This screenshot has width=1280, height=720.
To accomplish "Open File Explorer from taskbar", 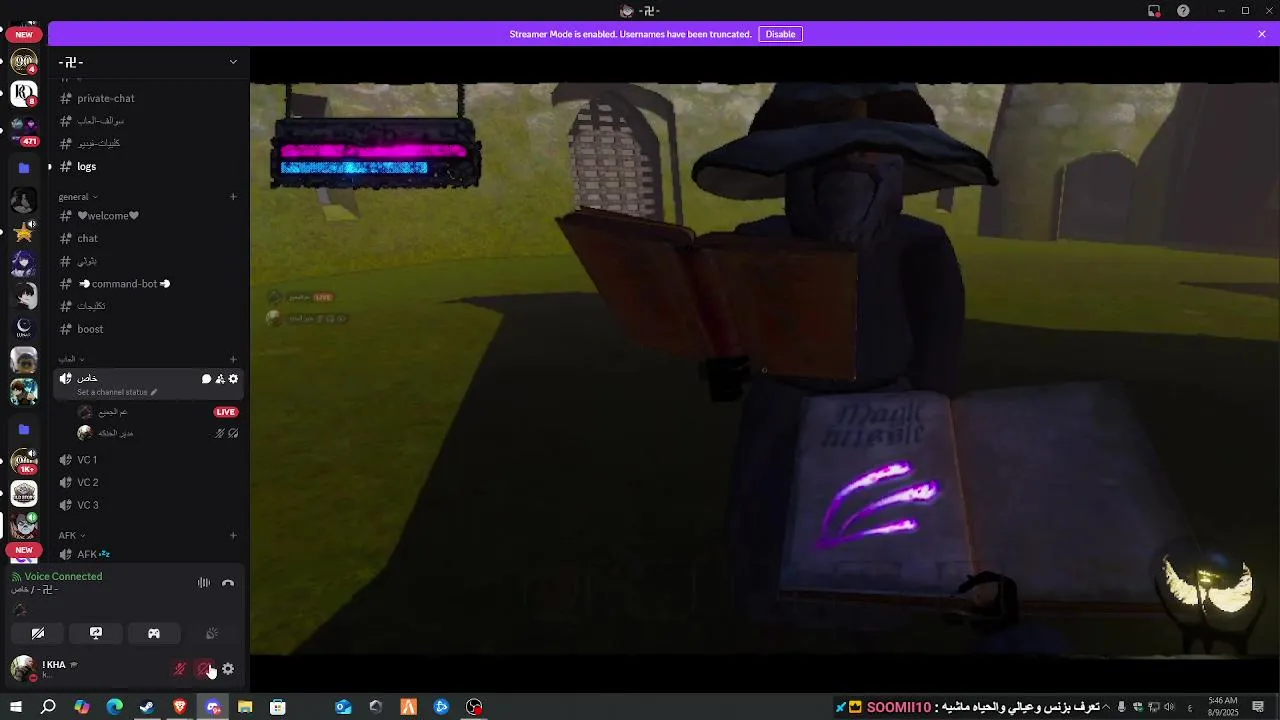I will pos(245,707).
